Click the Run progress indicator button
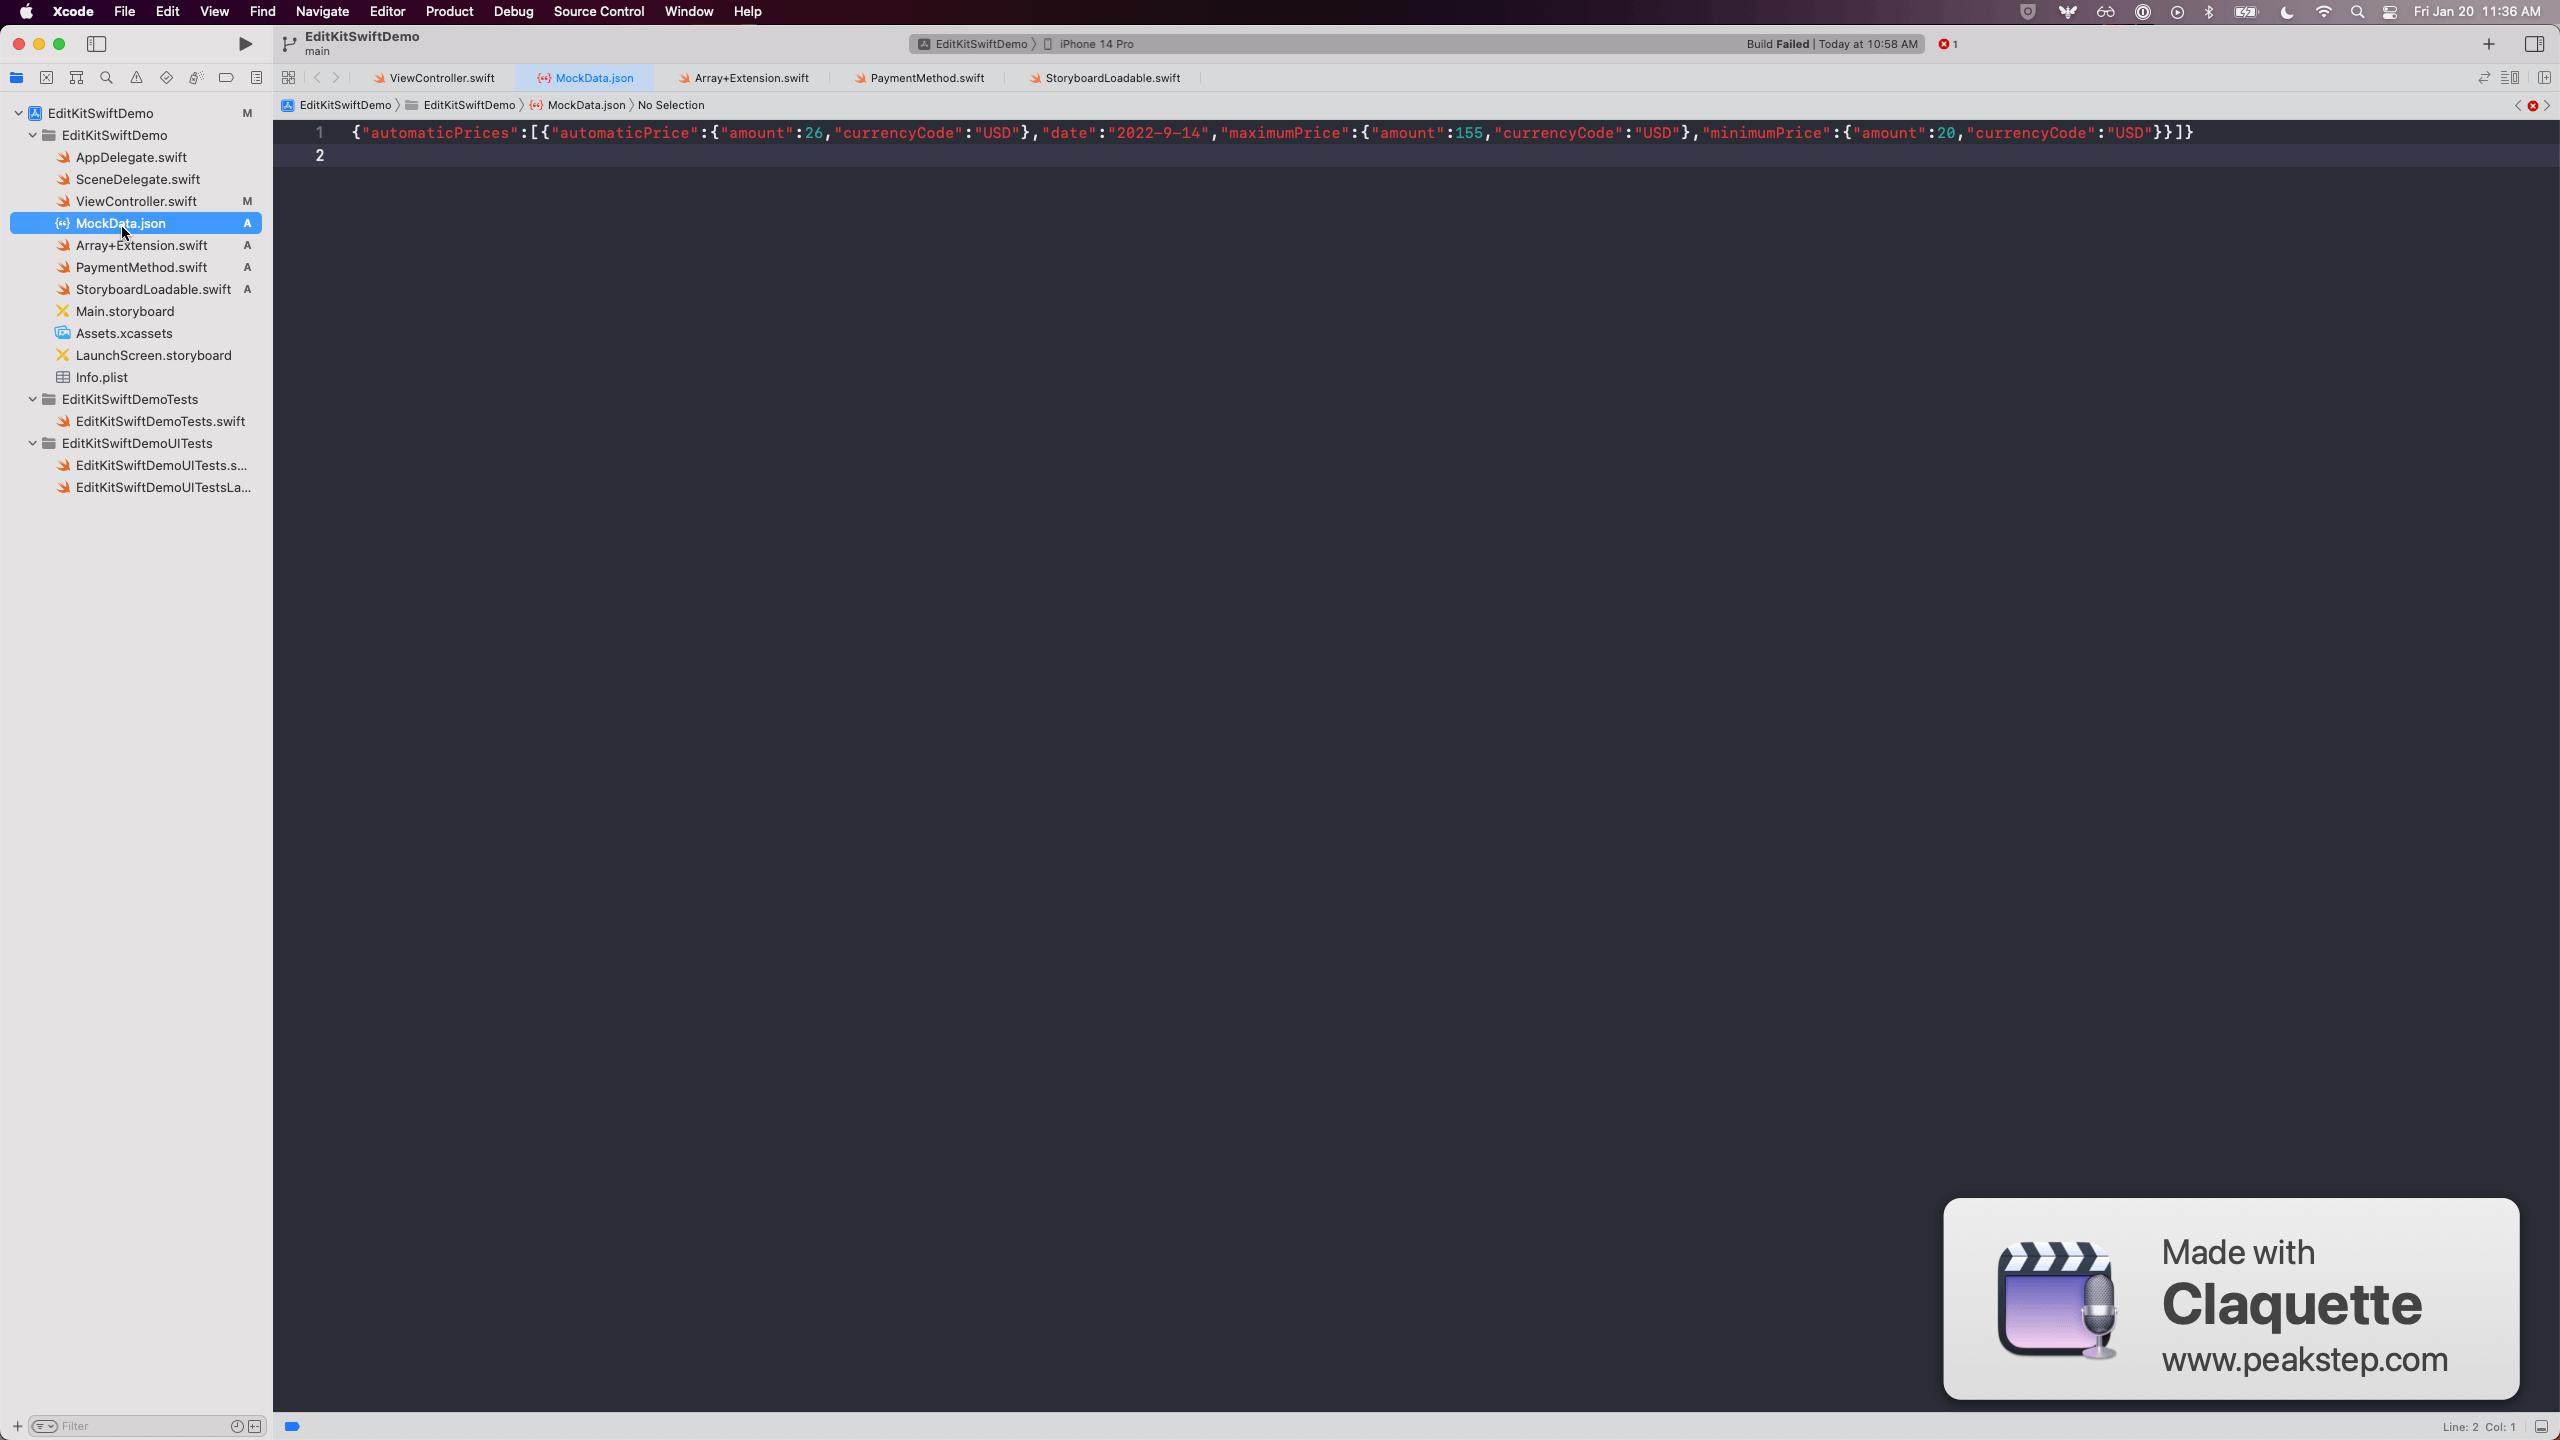The height and width of the screenshot is (1440, 2560). point(244,44)
